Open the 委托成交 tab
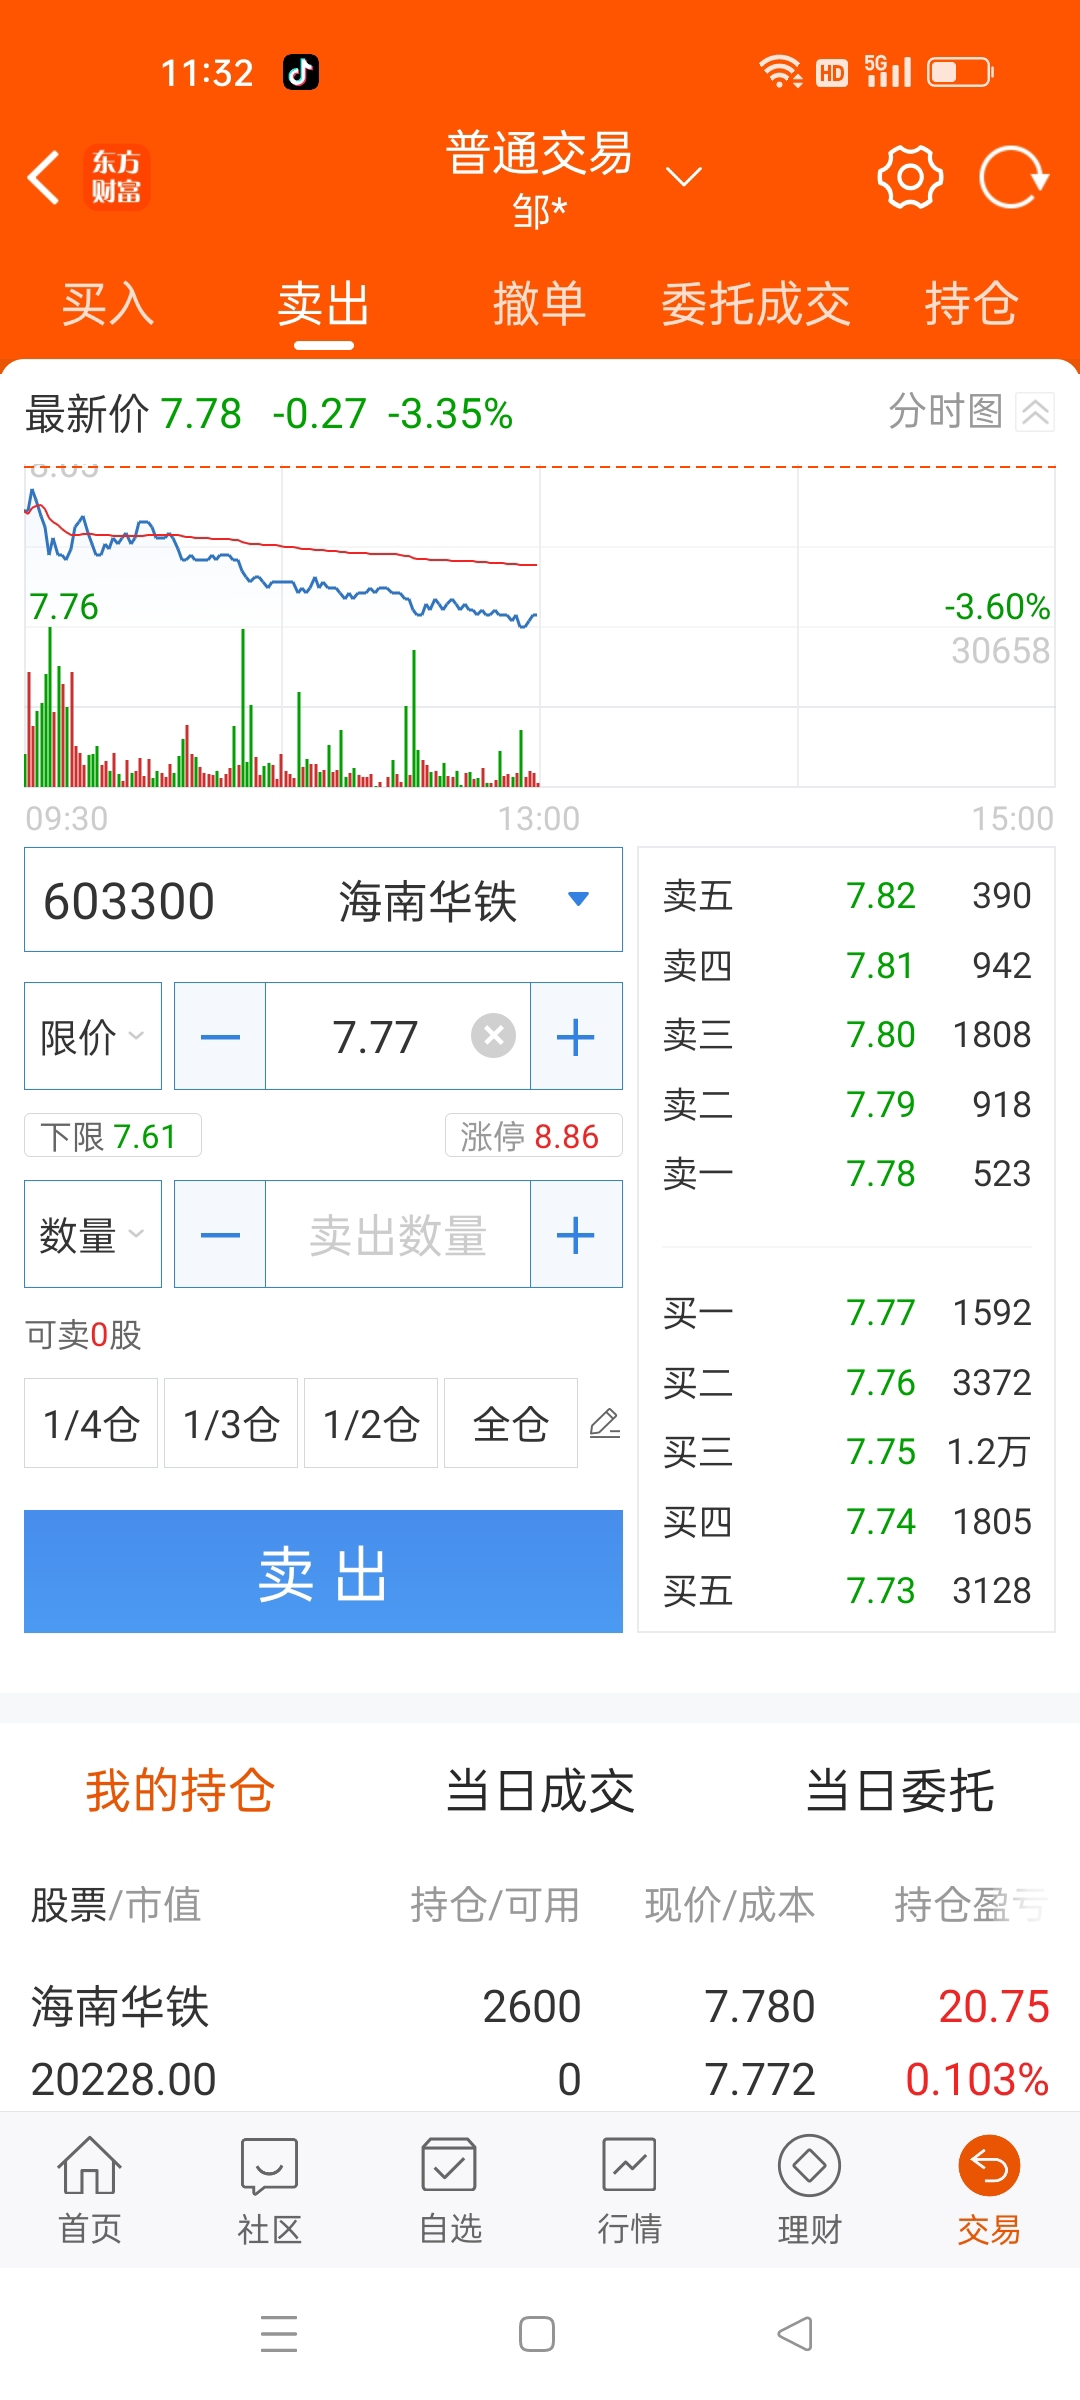 tap(756, 304)
